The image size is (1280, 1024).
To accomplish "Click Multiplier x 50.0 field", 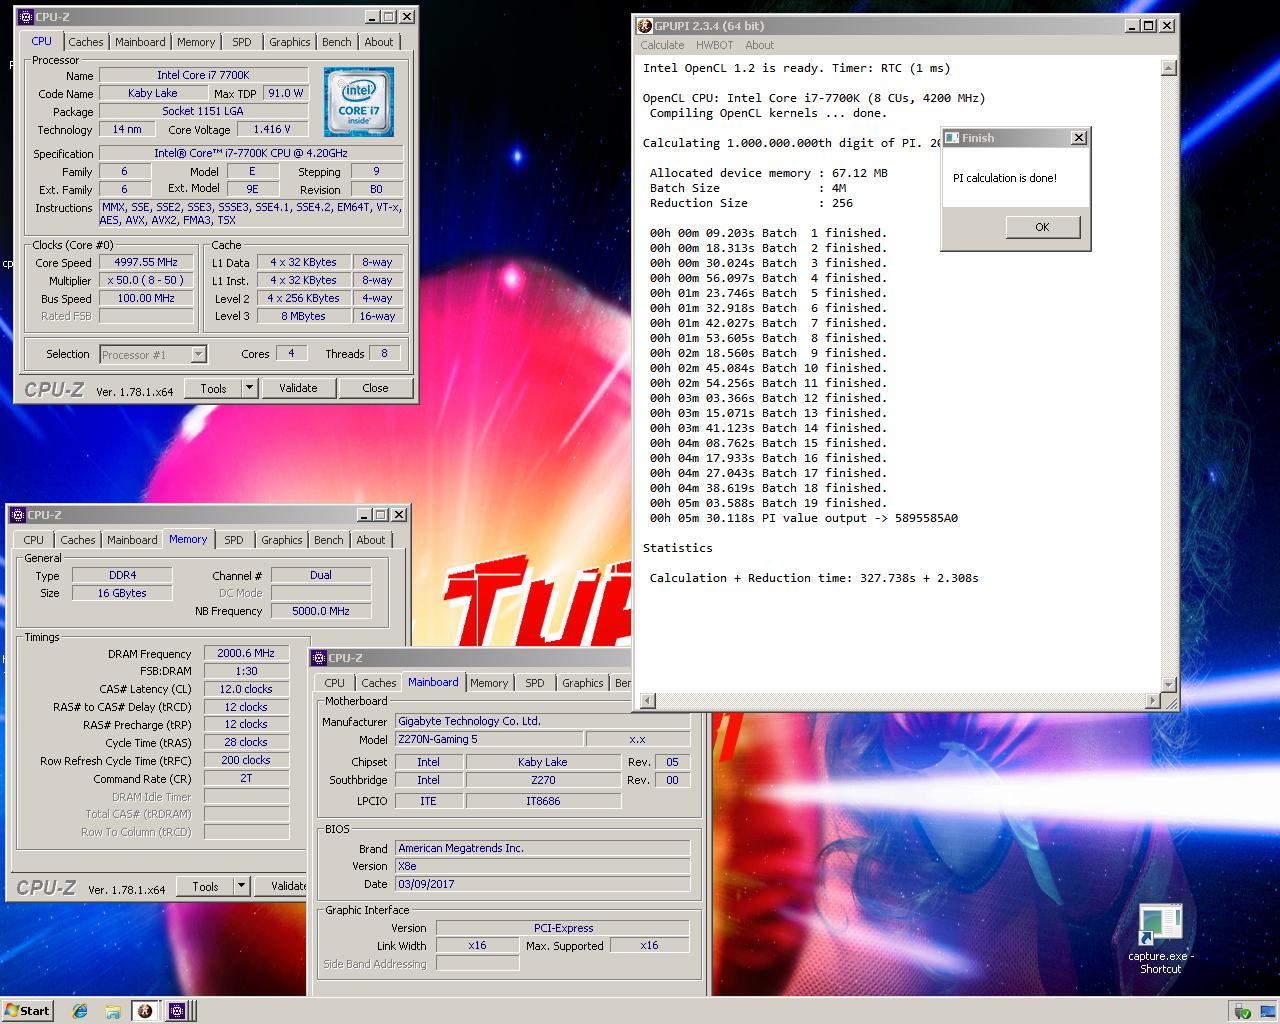I will (145, 281).
